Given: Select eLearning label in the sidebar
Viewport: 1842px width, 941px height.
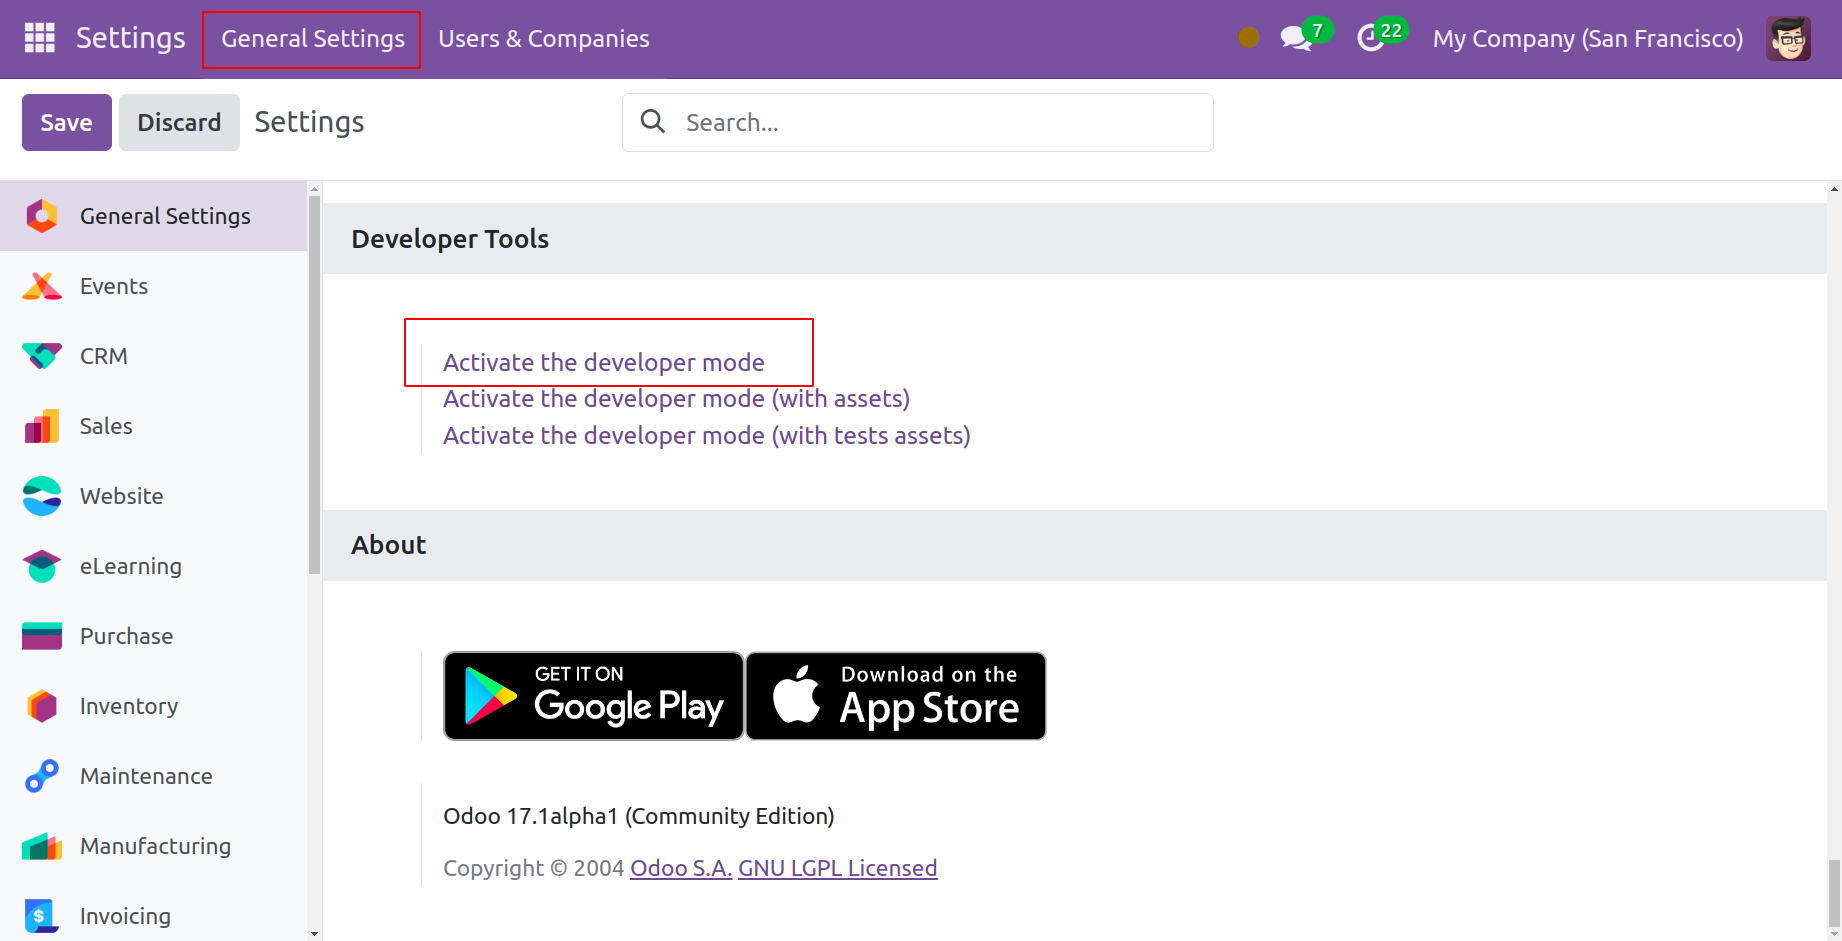Looking at the screenshot, I should (x=131, y=566).
